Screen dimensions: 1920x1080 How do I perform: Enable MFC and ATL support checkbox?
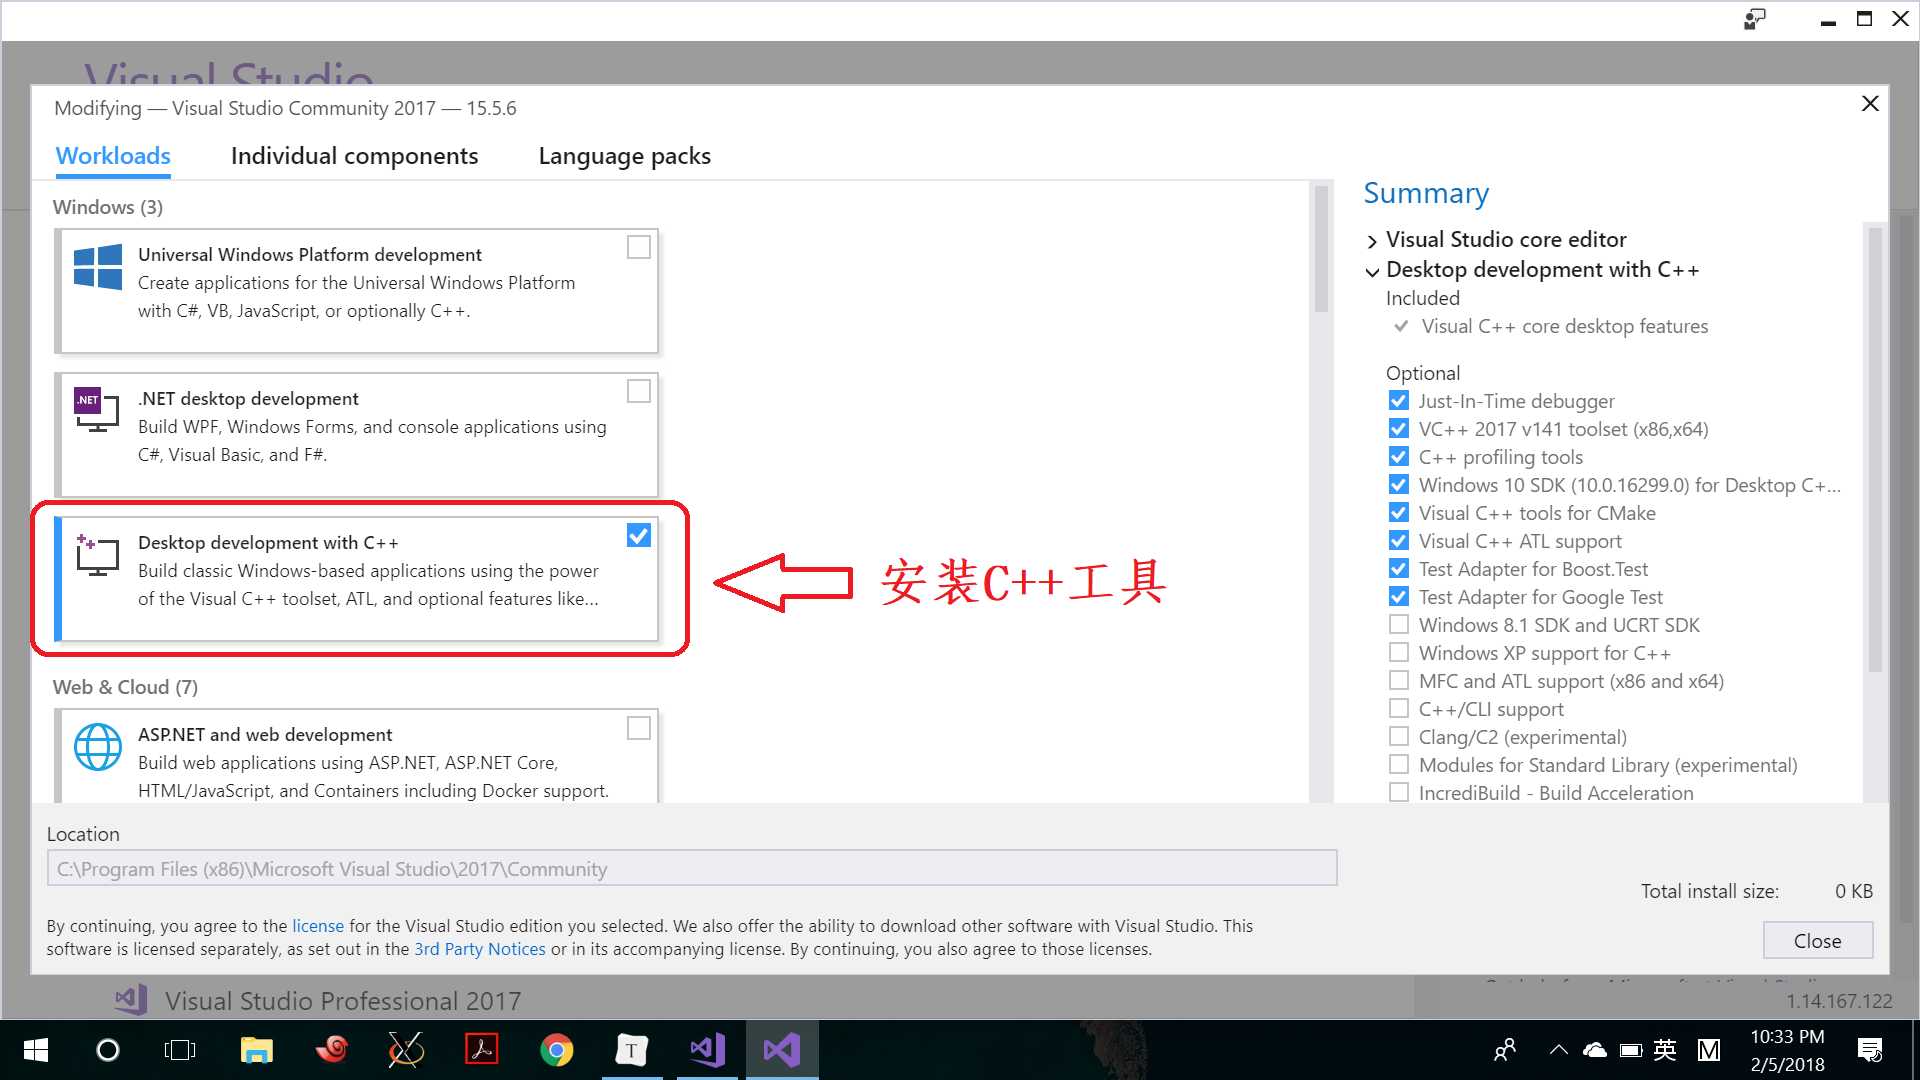click(1396, 680)
